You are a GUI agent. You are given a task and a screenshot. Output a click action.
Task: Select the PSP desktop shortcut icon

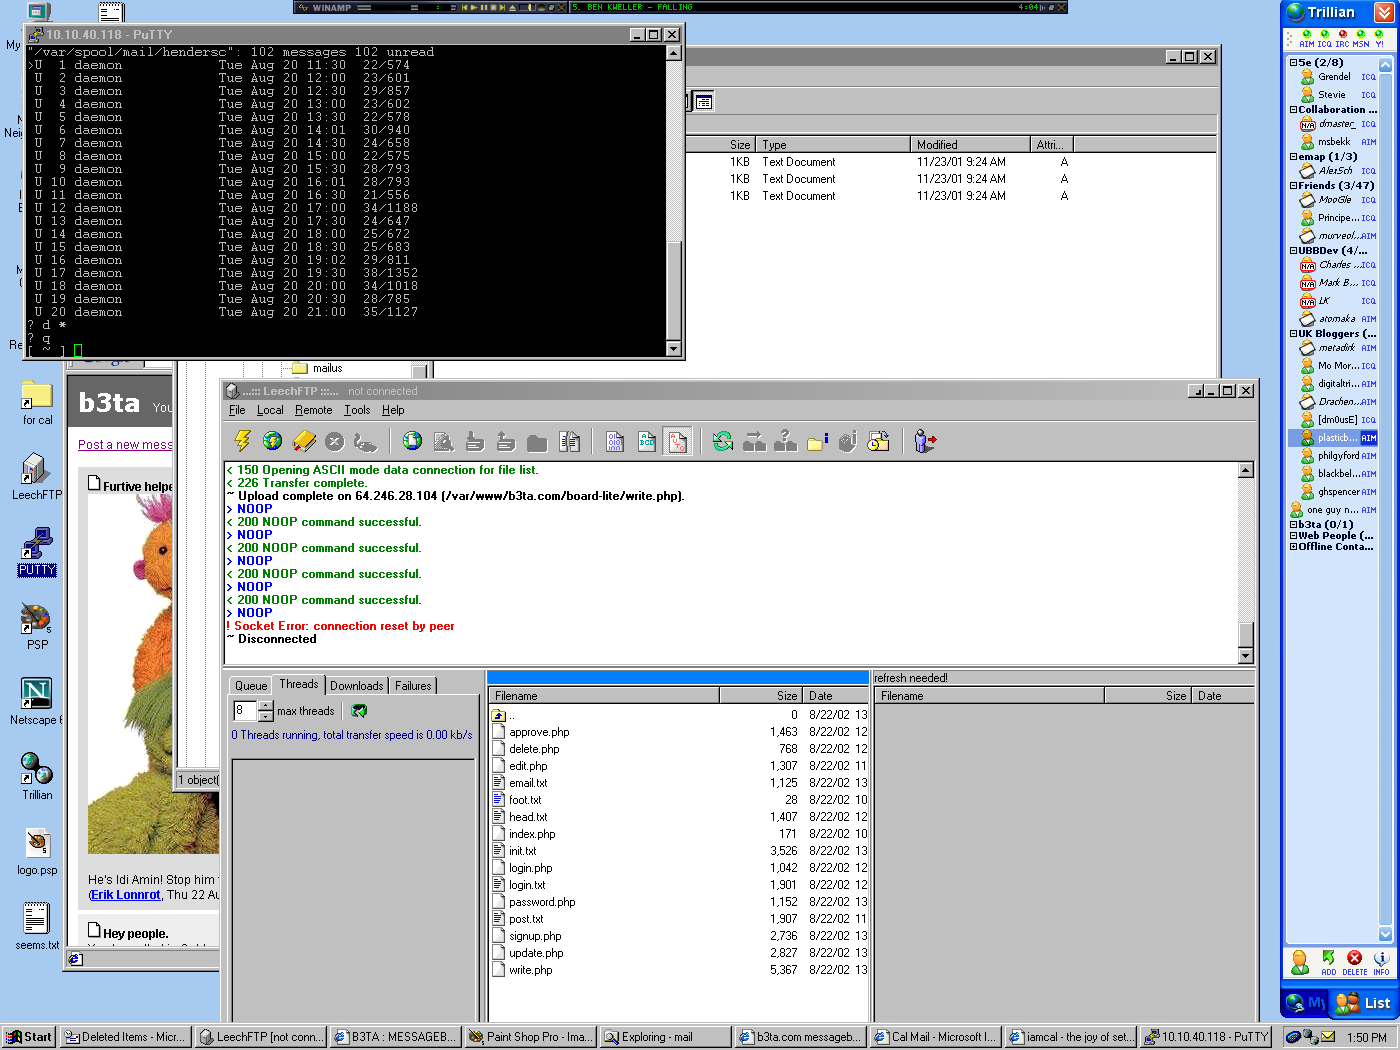tap(36, 627)
